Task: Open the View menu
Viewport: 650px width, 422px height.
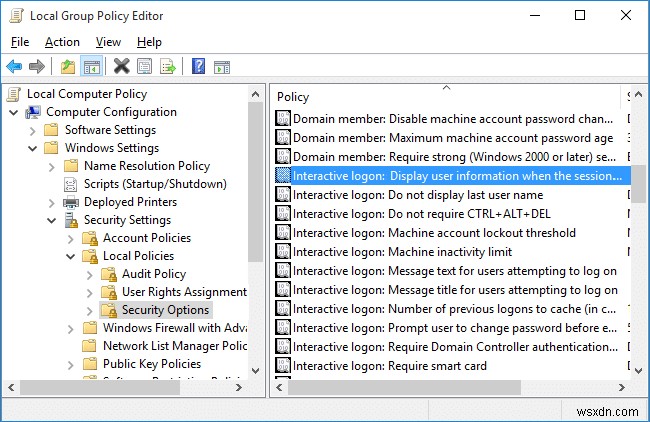Action: 108,42
